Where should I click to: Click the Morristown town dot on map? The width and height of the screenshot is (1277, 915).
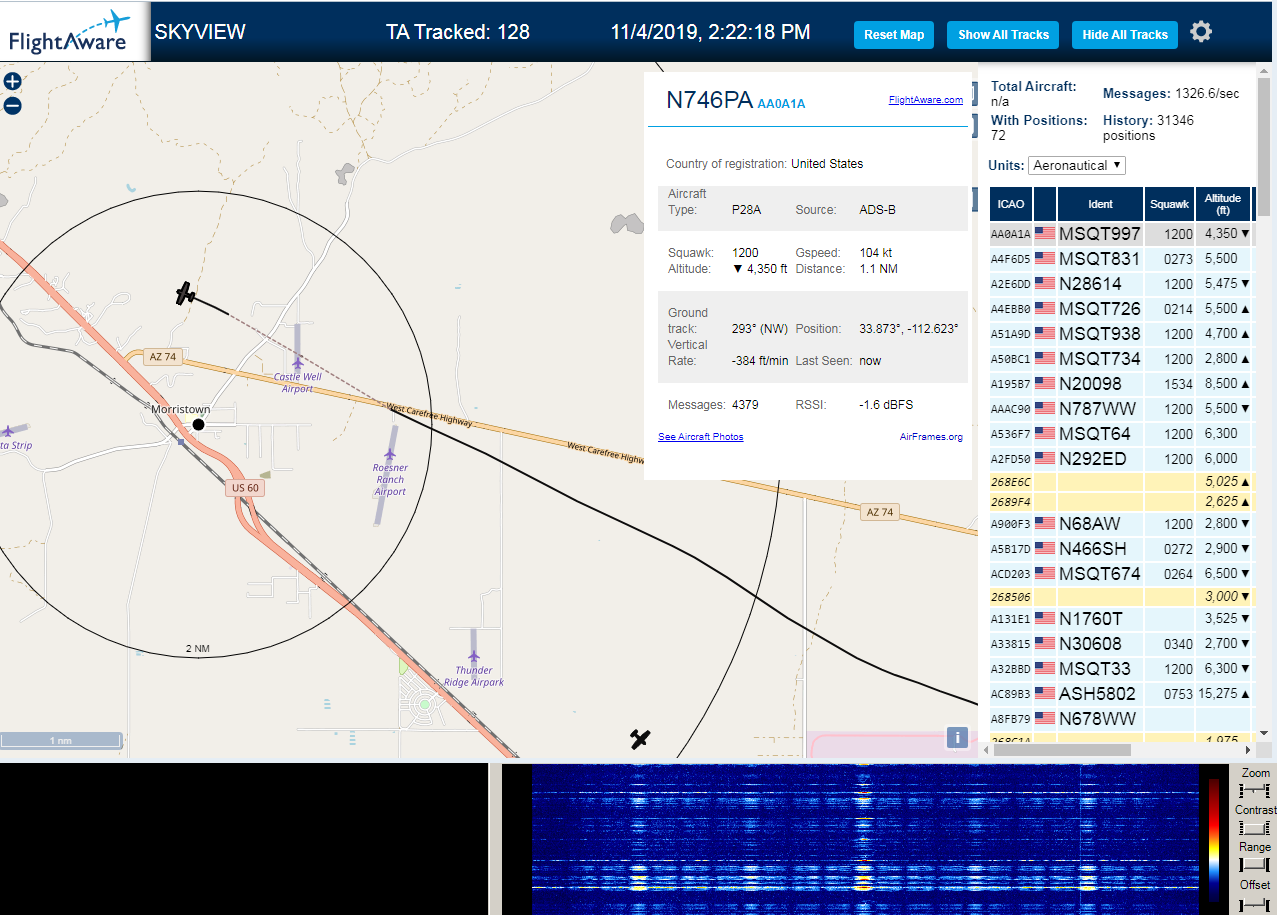coord(198,425)
